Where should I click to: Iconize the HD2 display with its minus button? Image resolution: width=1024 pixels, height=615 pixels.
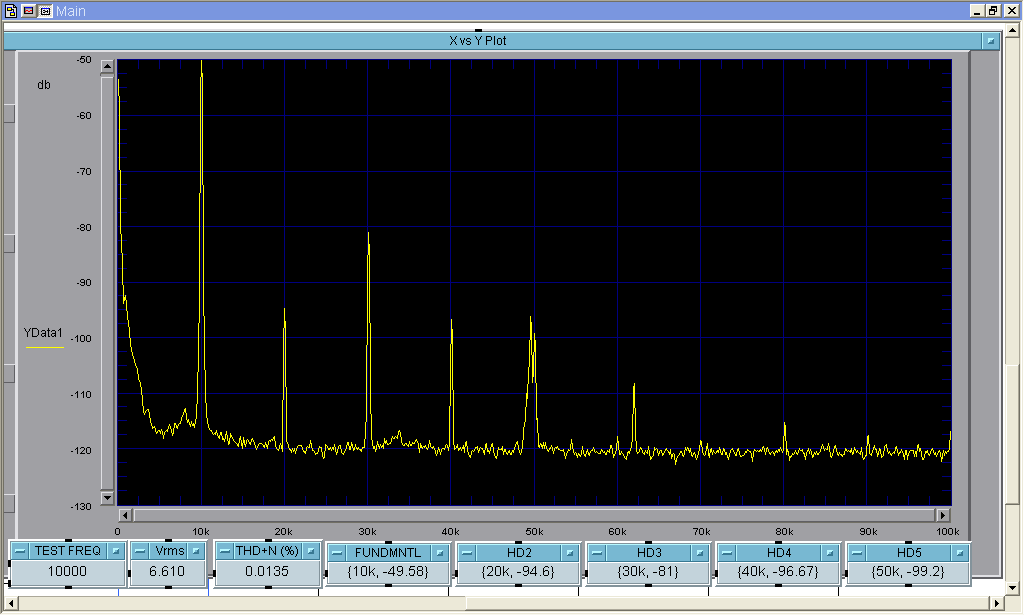pyautogui.click(x=467, y=553)
